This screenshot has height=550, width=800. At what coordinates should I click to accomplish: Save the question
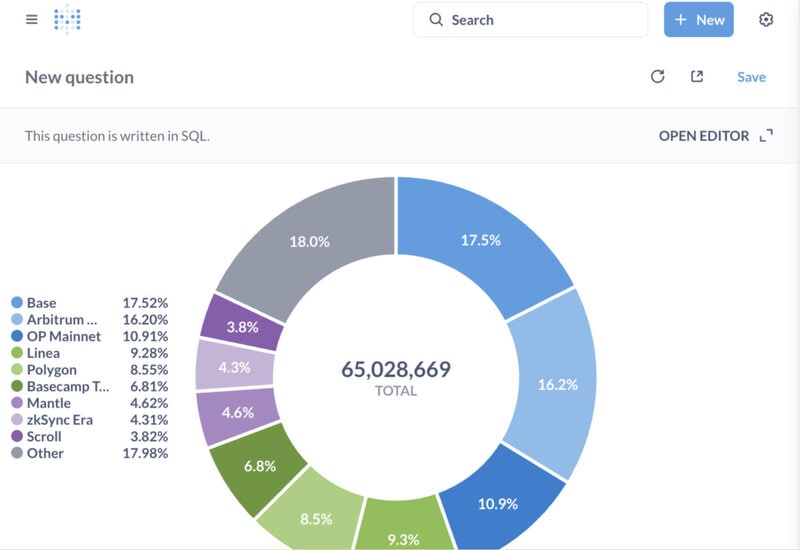coord(751,77)
